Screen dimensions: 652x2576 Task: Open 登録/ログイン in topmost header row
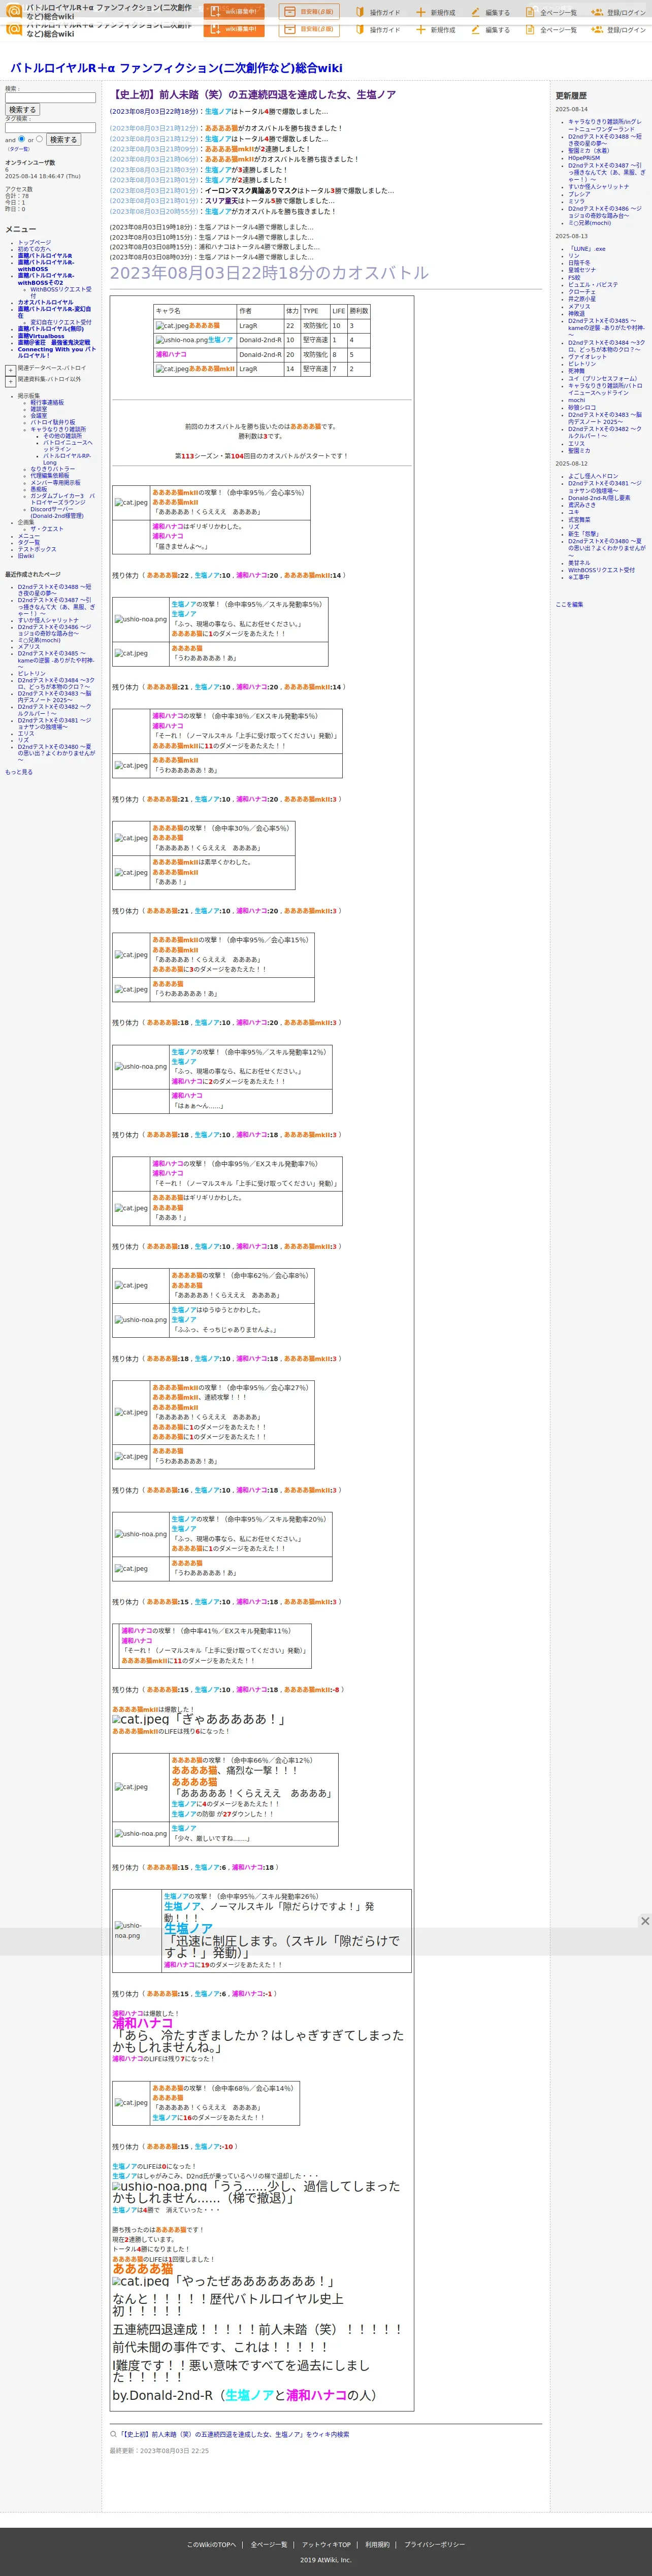[619, 13]
